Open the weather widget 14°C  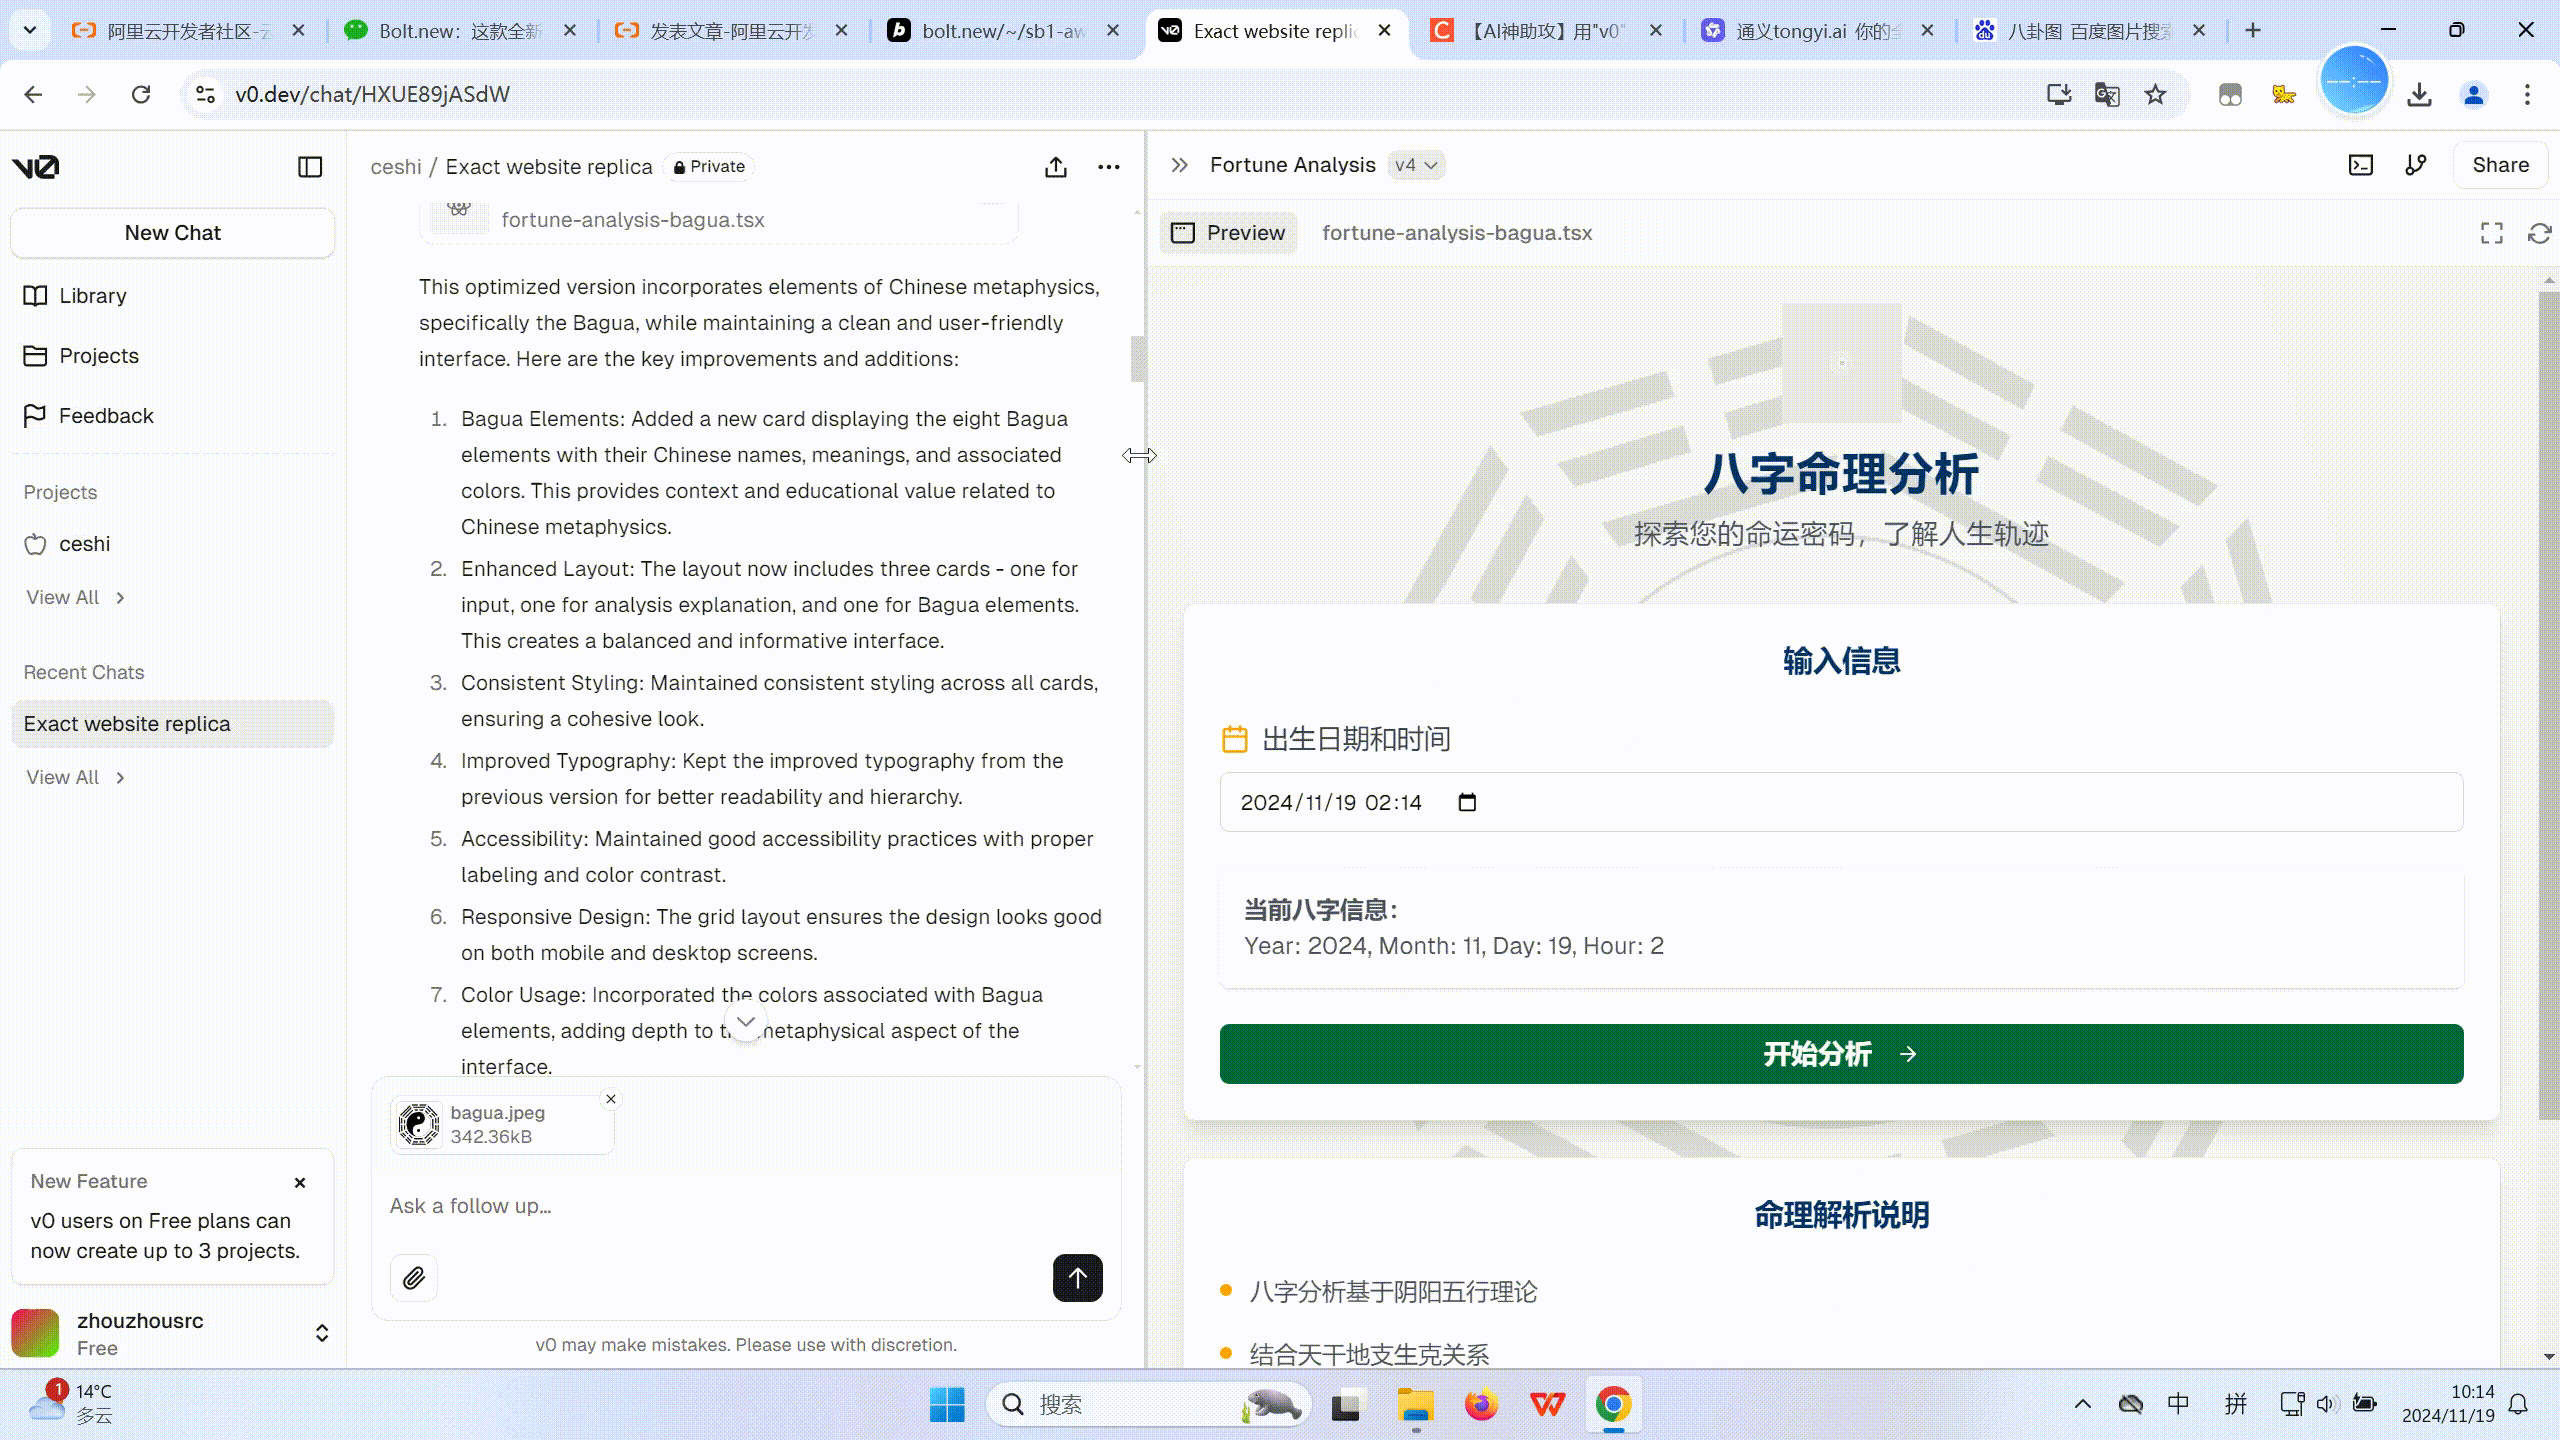coord(72,1404)
